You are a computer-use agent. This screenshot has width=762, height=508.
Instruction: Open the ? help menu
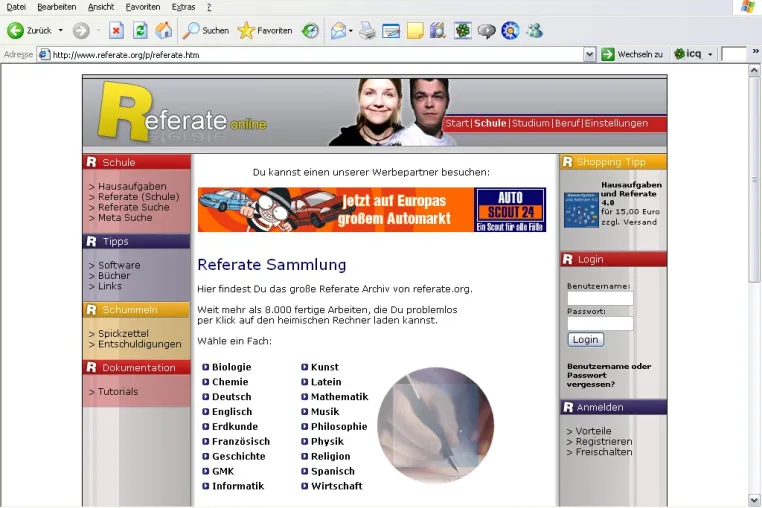point(209,7)
